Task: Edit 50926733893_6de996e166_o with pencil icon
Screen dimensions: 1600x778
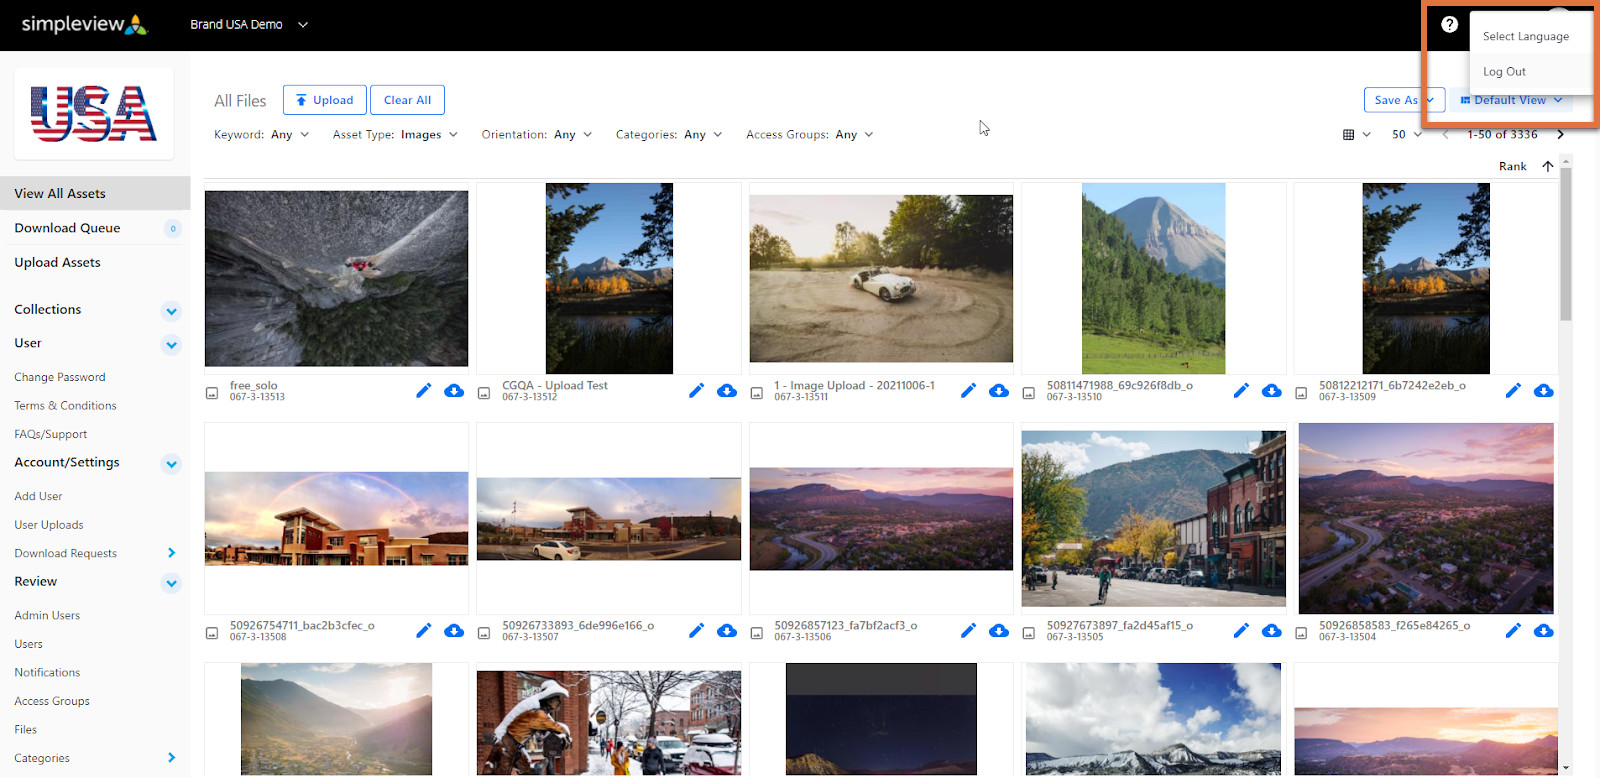Action: coord(697,631)
